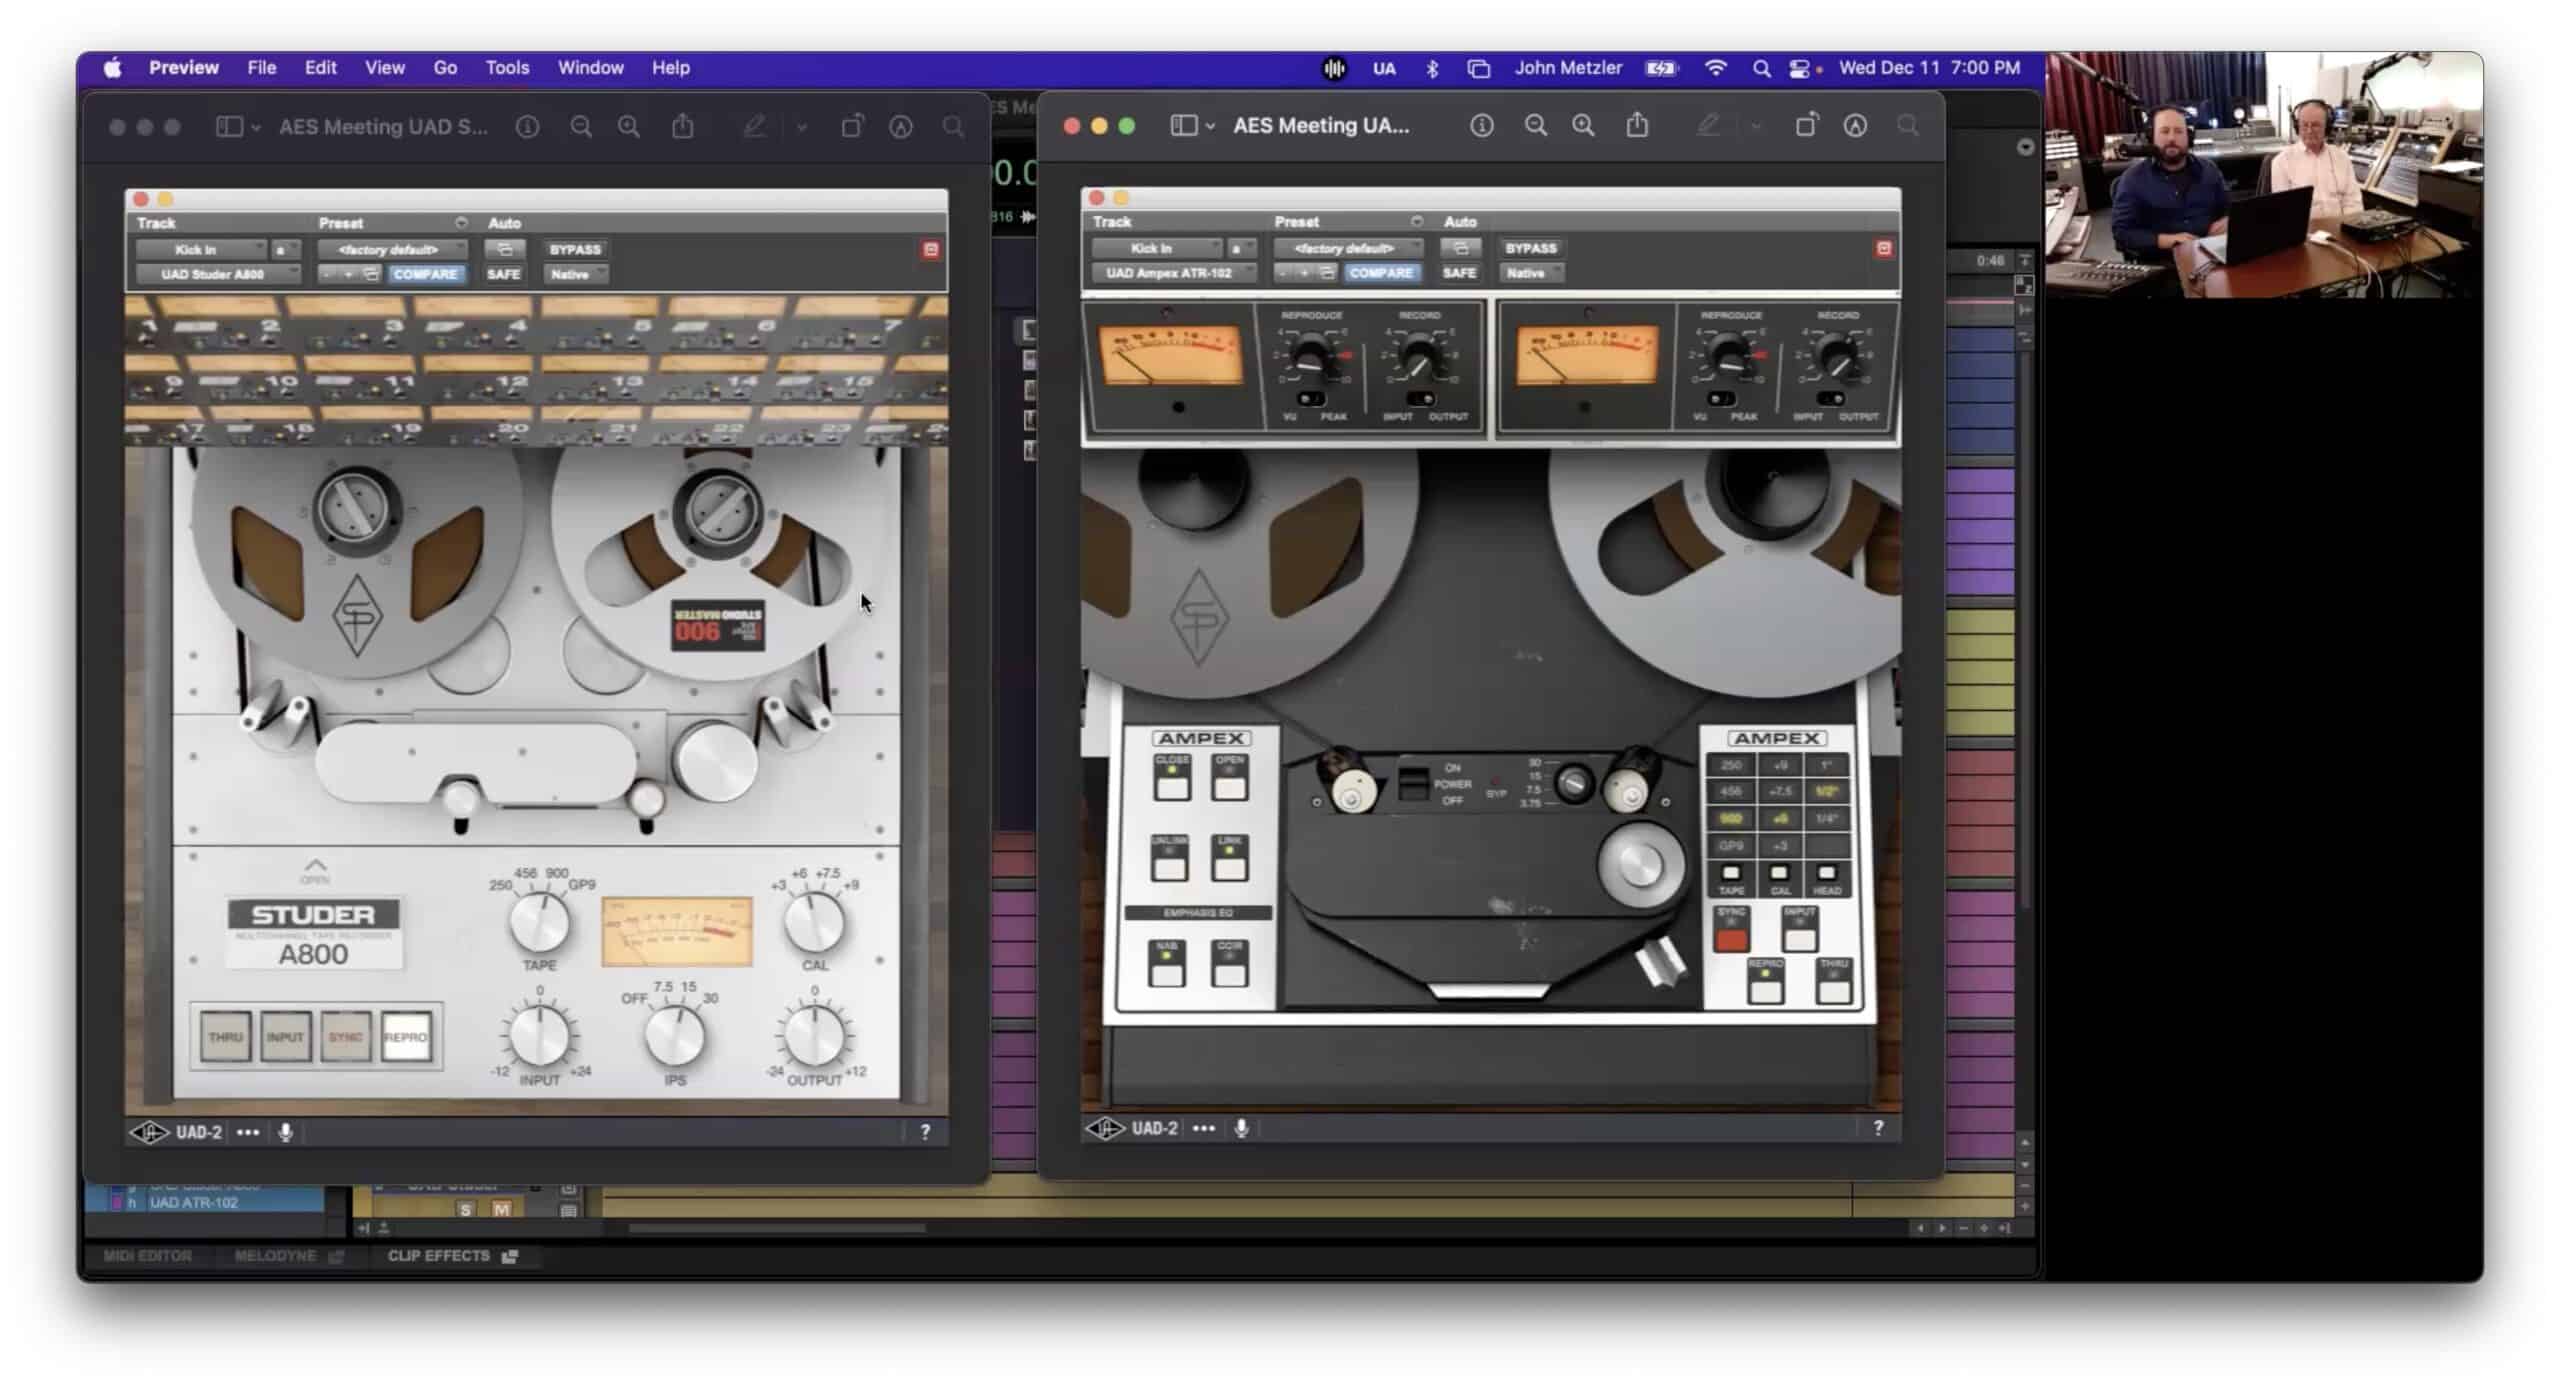Click red target icon in Studer A800 plugin header

coord(931,249)
